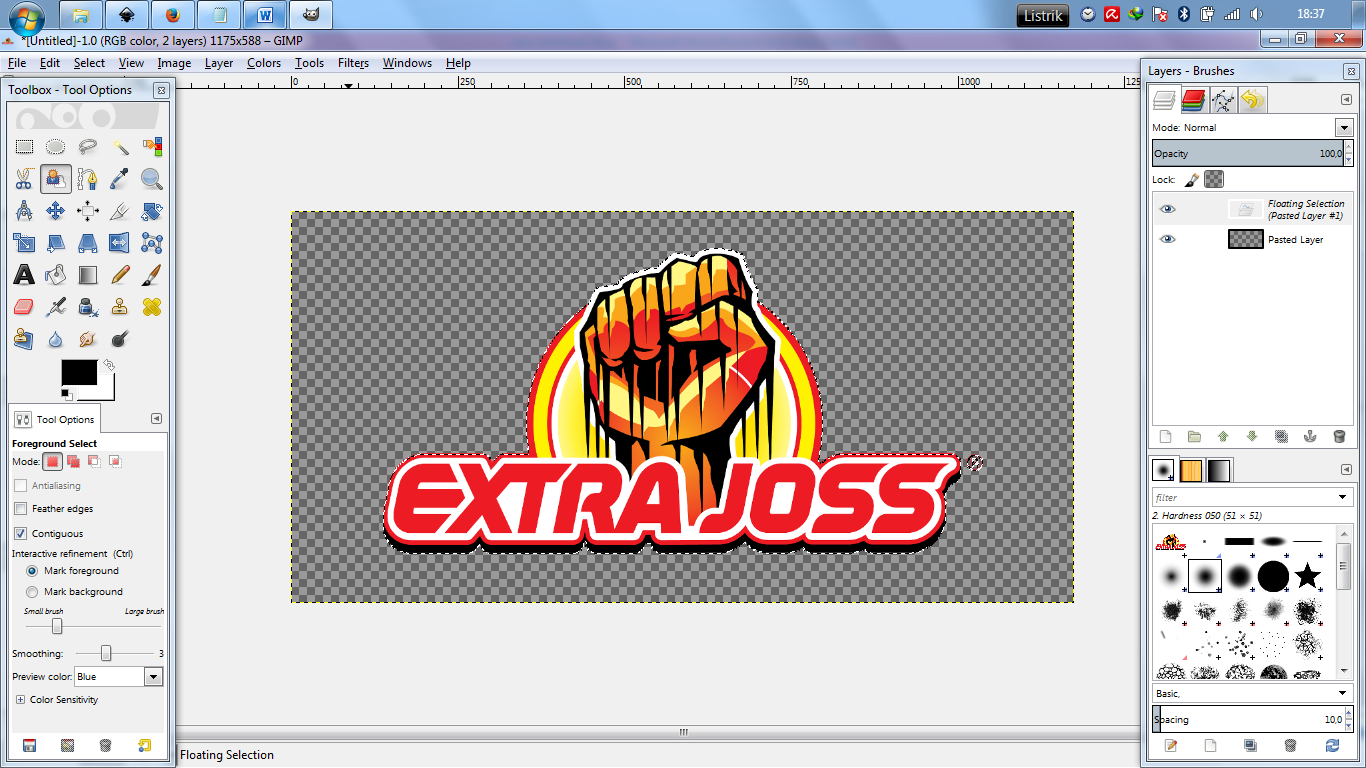Screen dimensions: 1366x768
Task: Expand the Color Sensitivity section
Action: click(x=20, y=700)
